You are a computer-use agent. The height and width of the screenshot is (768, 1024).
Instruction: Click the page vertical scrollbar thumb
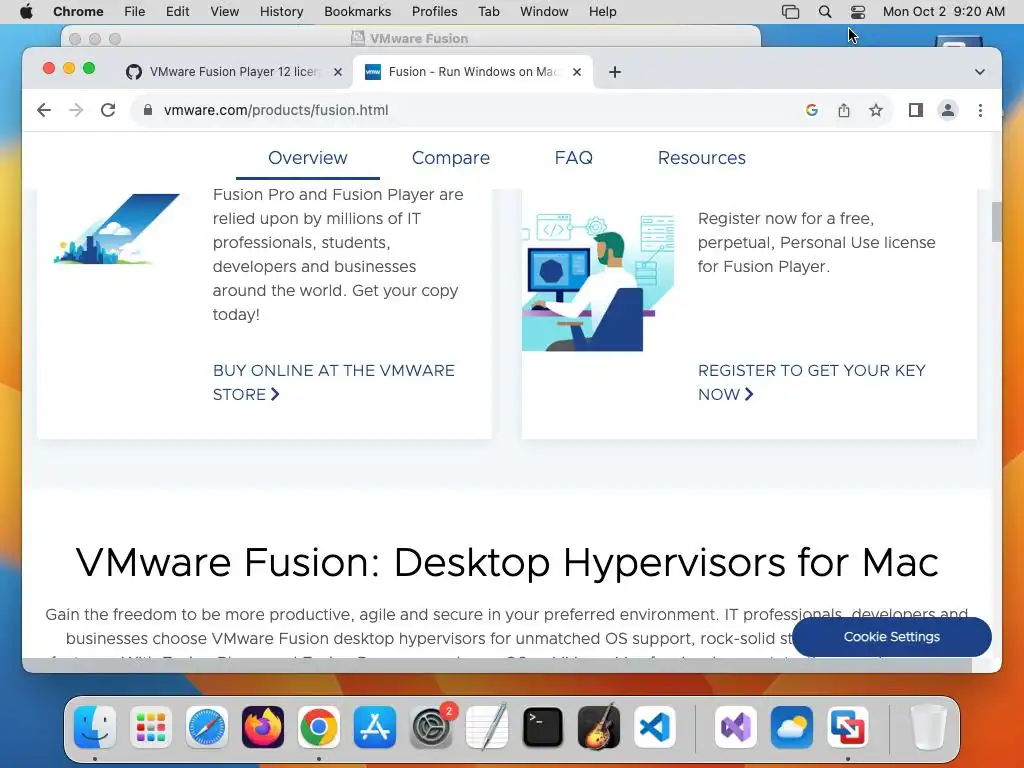(x=996, y=222)
